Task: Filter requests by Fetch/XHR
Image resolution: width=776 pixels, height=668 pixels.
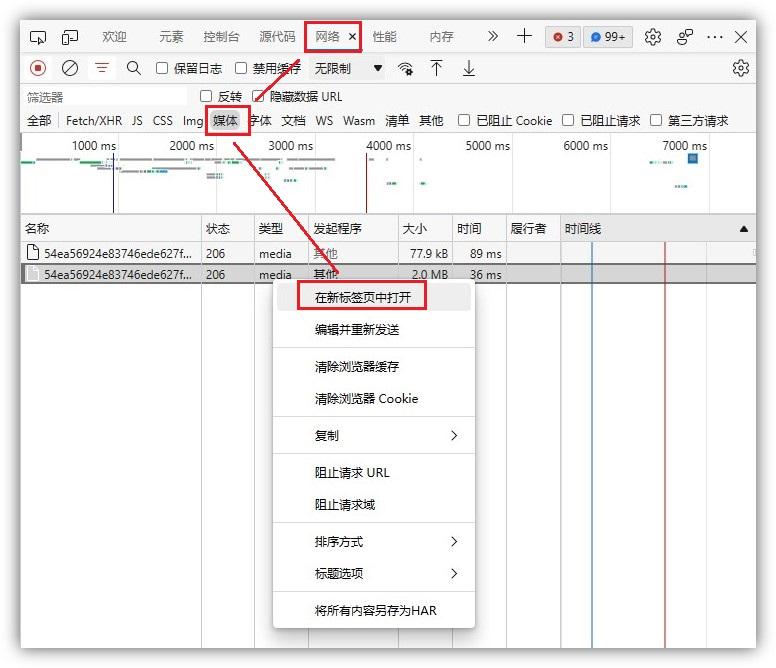Action: [94, 121]
